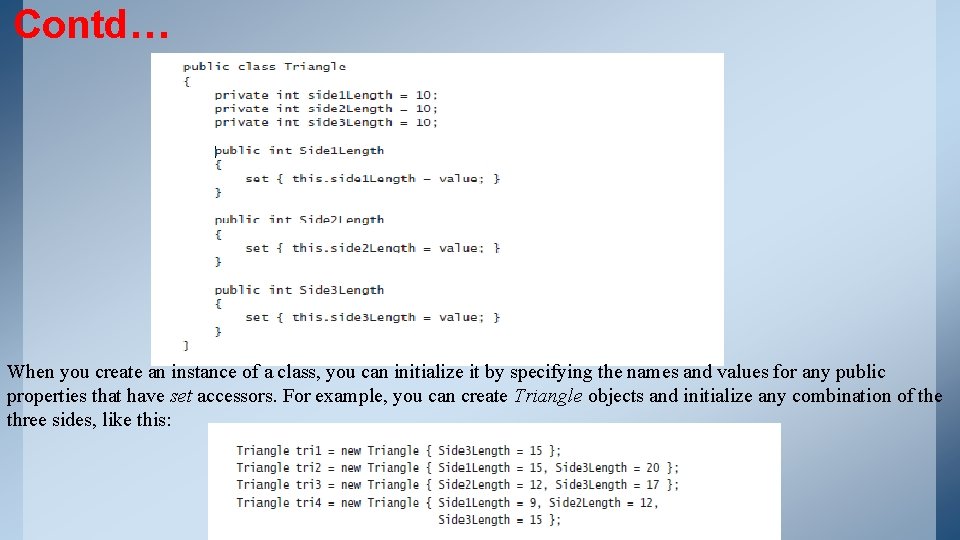Click the 'Triangle tri2 = new Triangle' line

coord(457,468)
